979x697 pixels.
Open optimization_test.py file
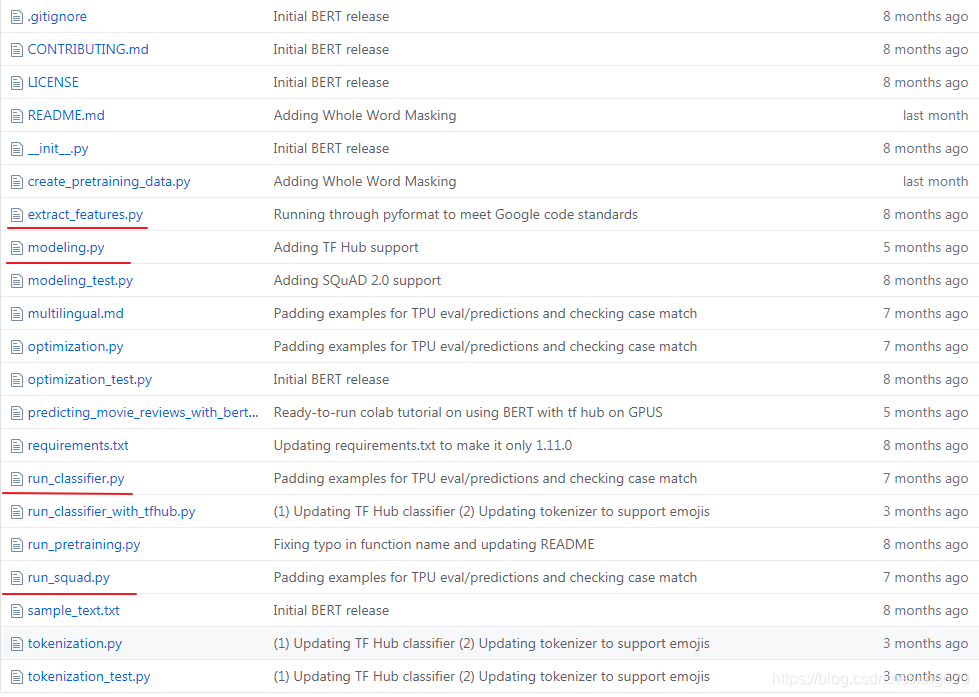90,380
